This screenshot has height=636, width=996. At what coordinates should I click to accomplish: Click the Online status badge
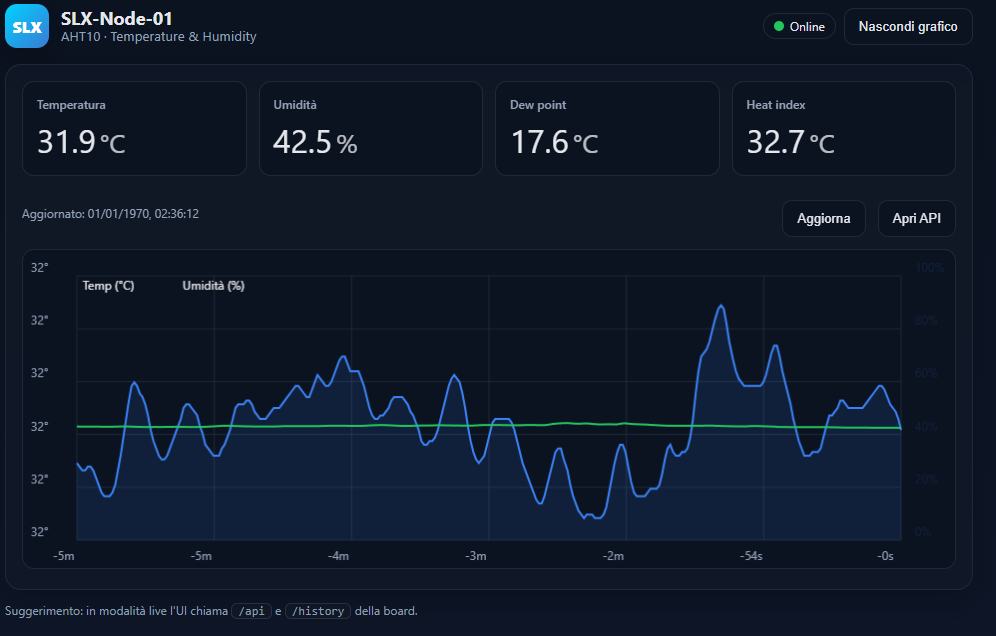click(799, 27)
